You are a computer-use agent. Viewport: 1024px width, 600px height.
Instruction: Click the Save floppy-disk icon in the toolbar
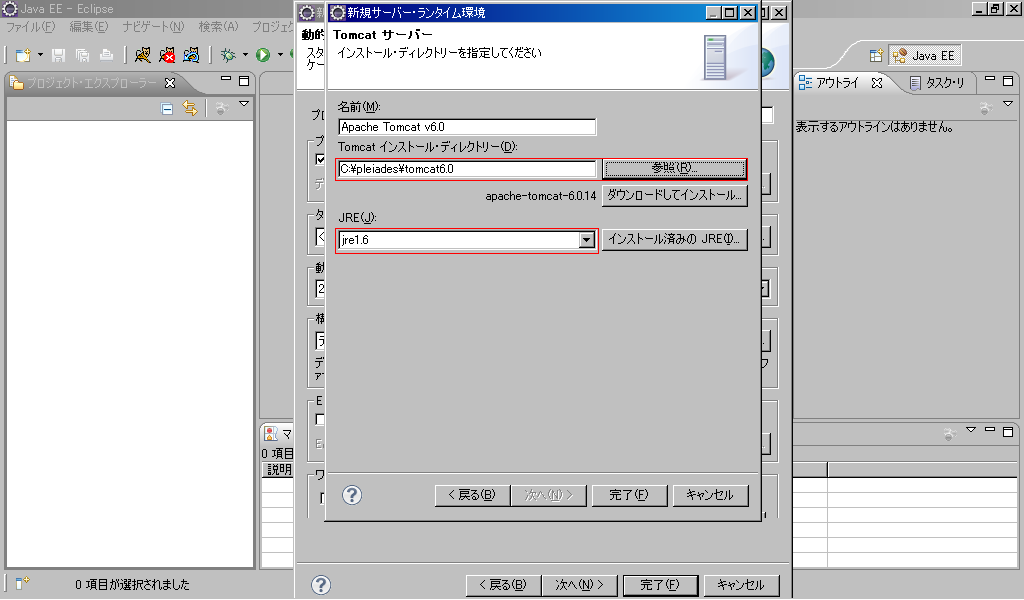(59, 55)
